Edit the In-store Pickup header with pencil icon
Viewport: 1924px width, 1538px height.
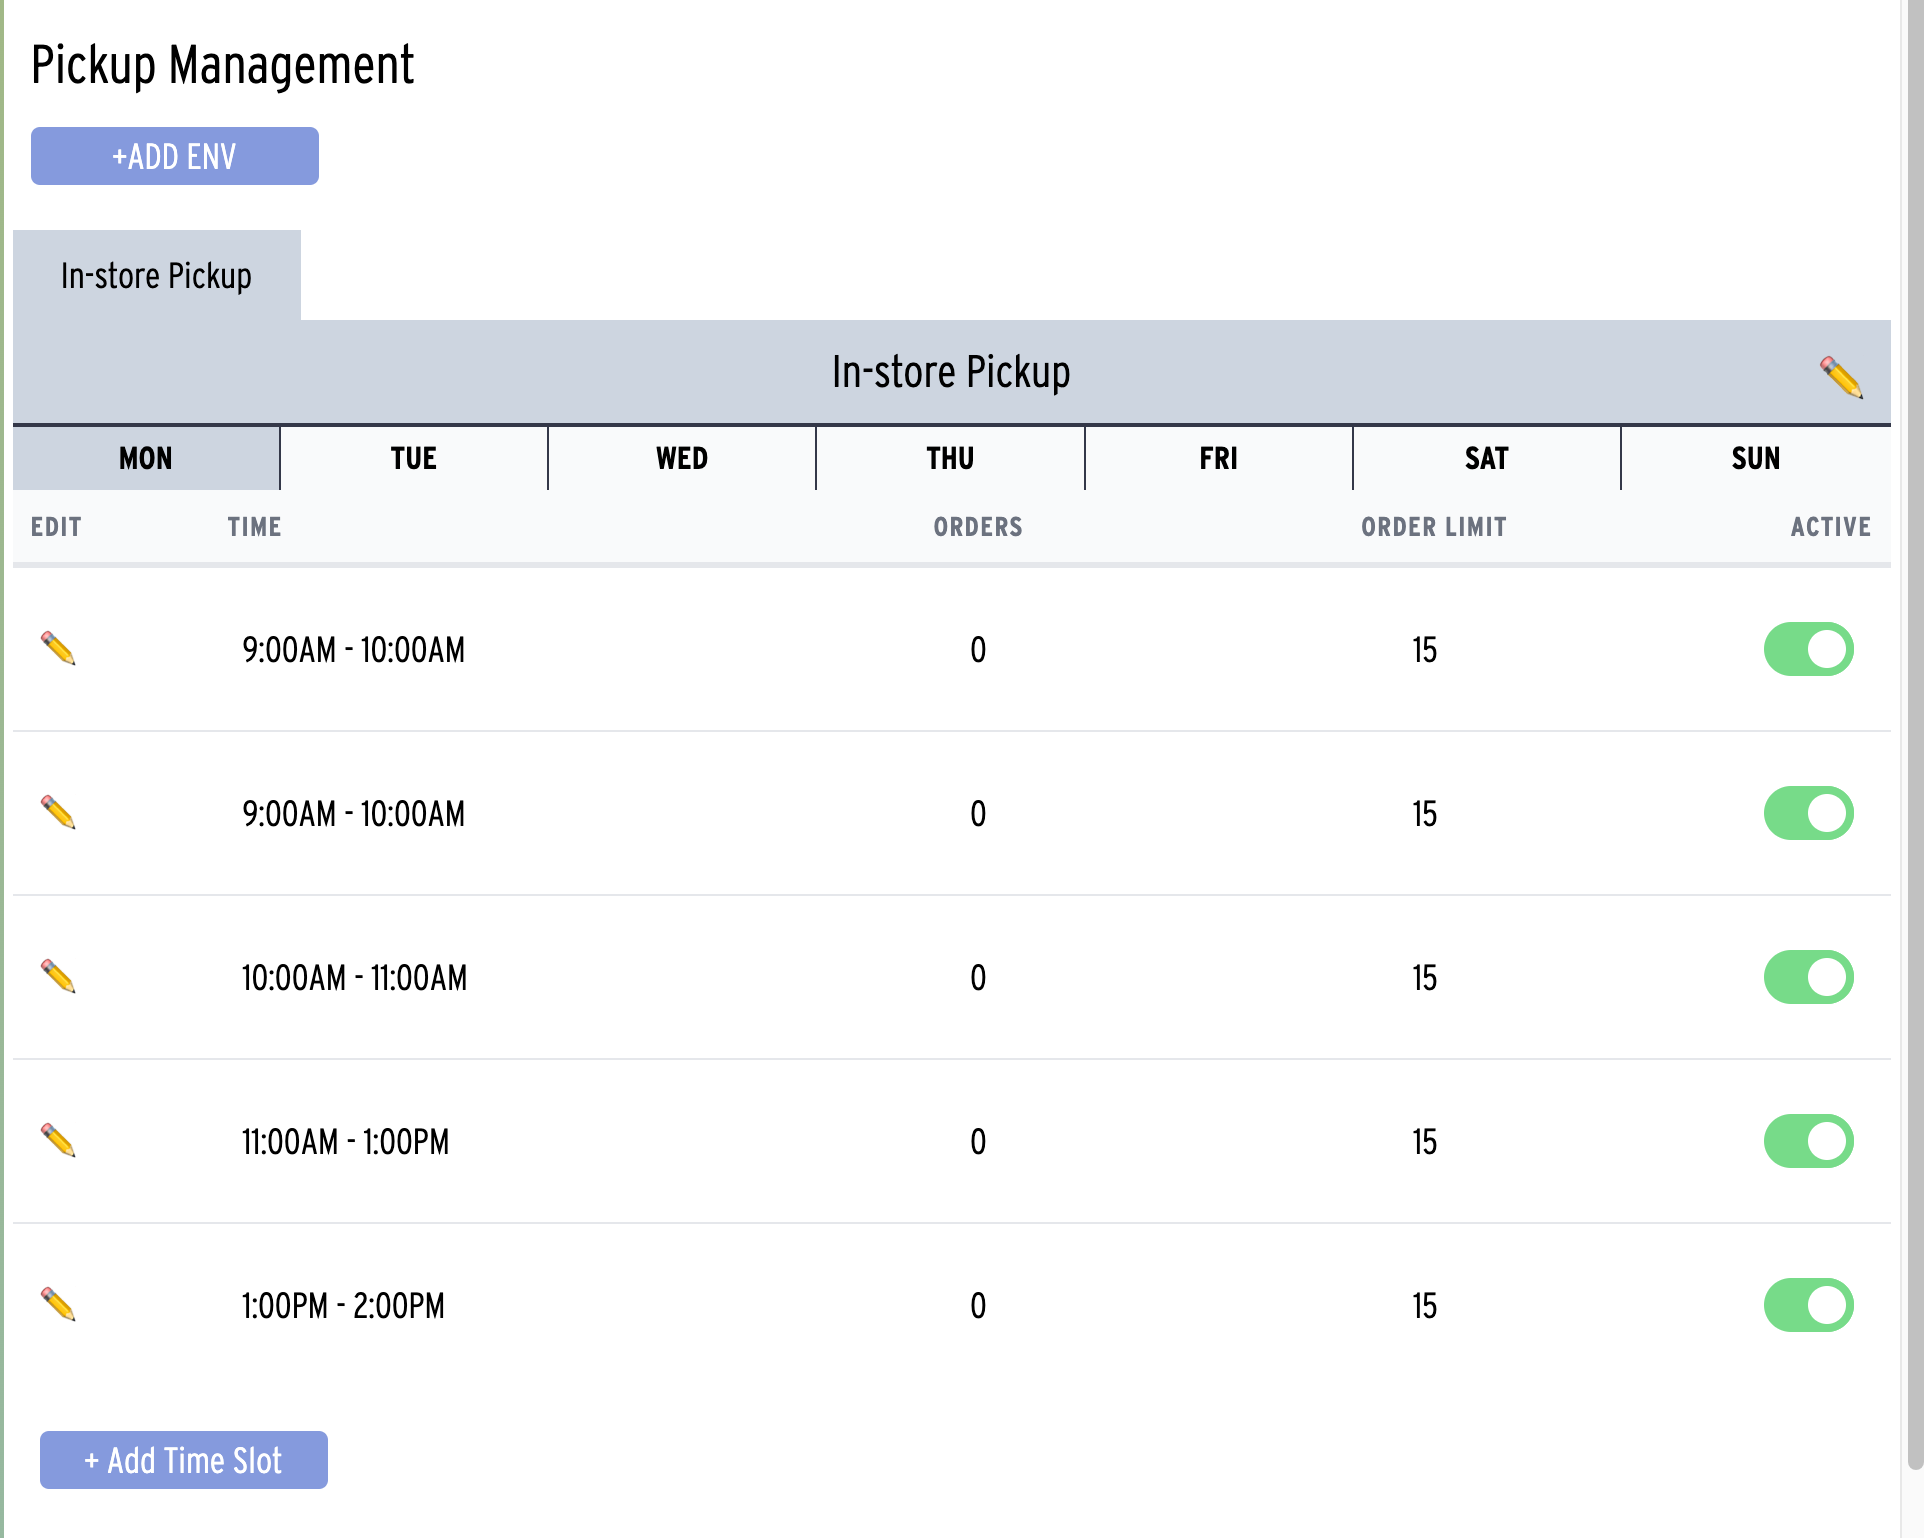1841,377
